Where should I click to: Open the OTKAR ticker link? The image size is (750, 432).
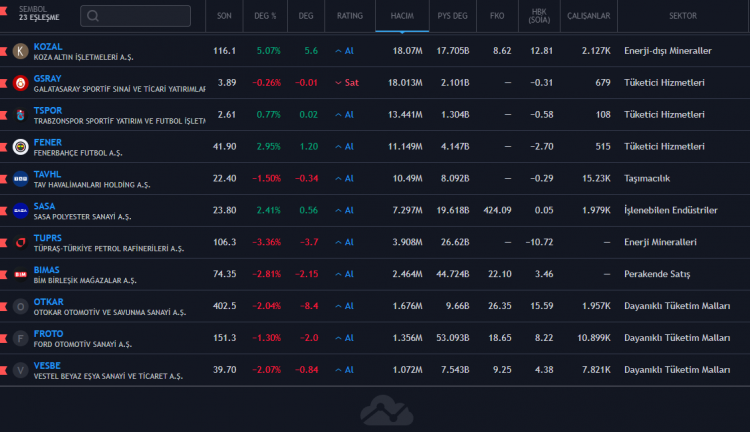[48, 302]
